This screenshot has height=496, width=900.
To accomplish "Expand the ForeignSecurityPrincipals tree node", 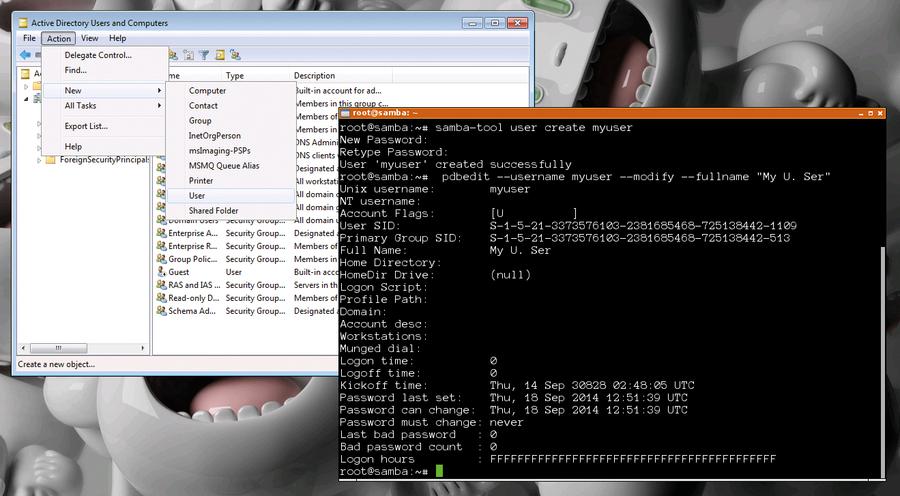I will point(40,160).
